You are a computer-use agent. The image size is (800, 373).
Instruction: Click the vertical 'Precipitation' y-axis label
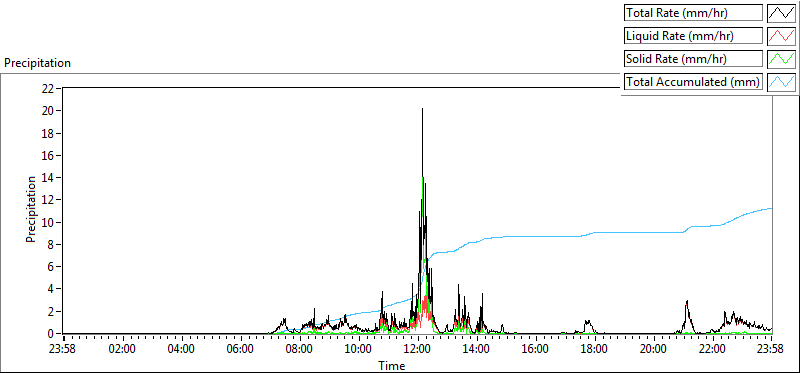pos(31,209)
